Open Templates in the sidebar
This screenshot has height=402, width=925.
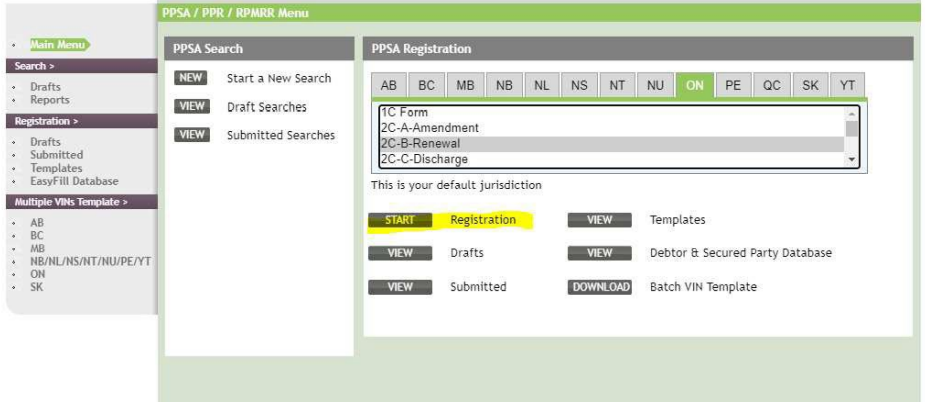(56, 168)
